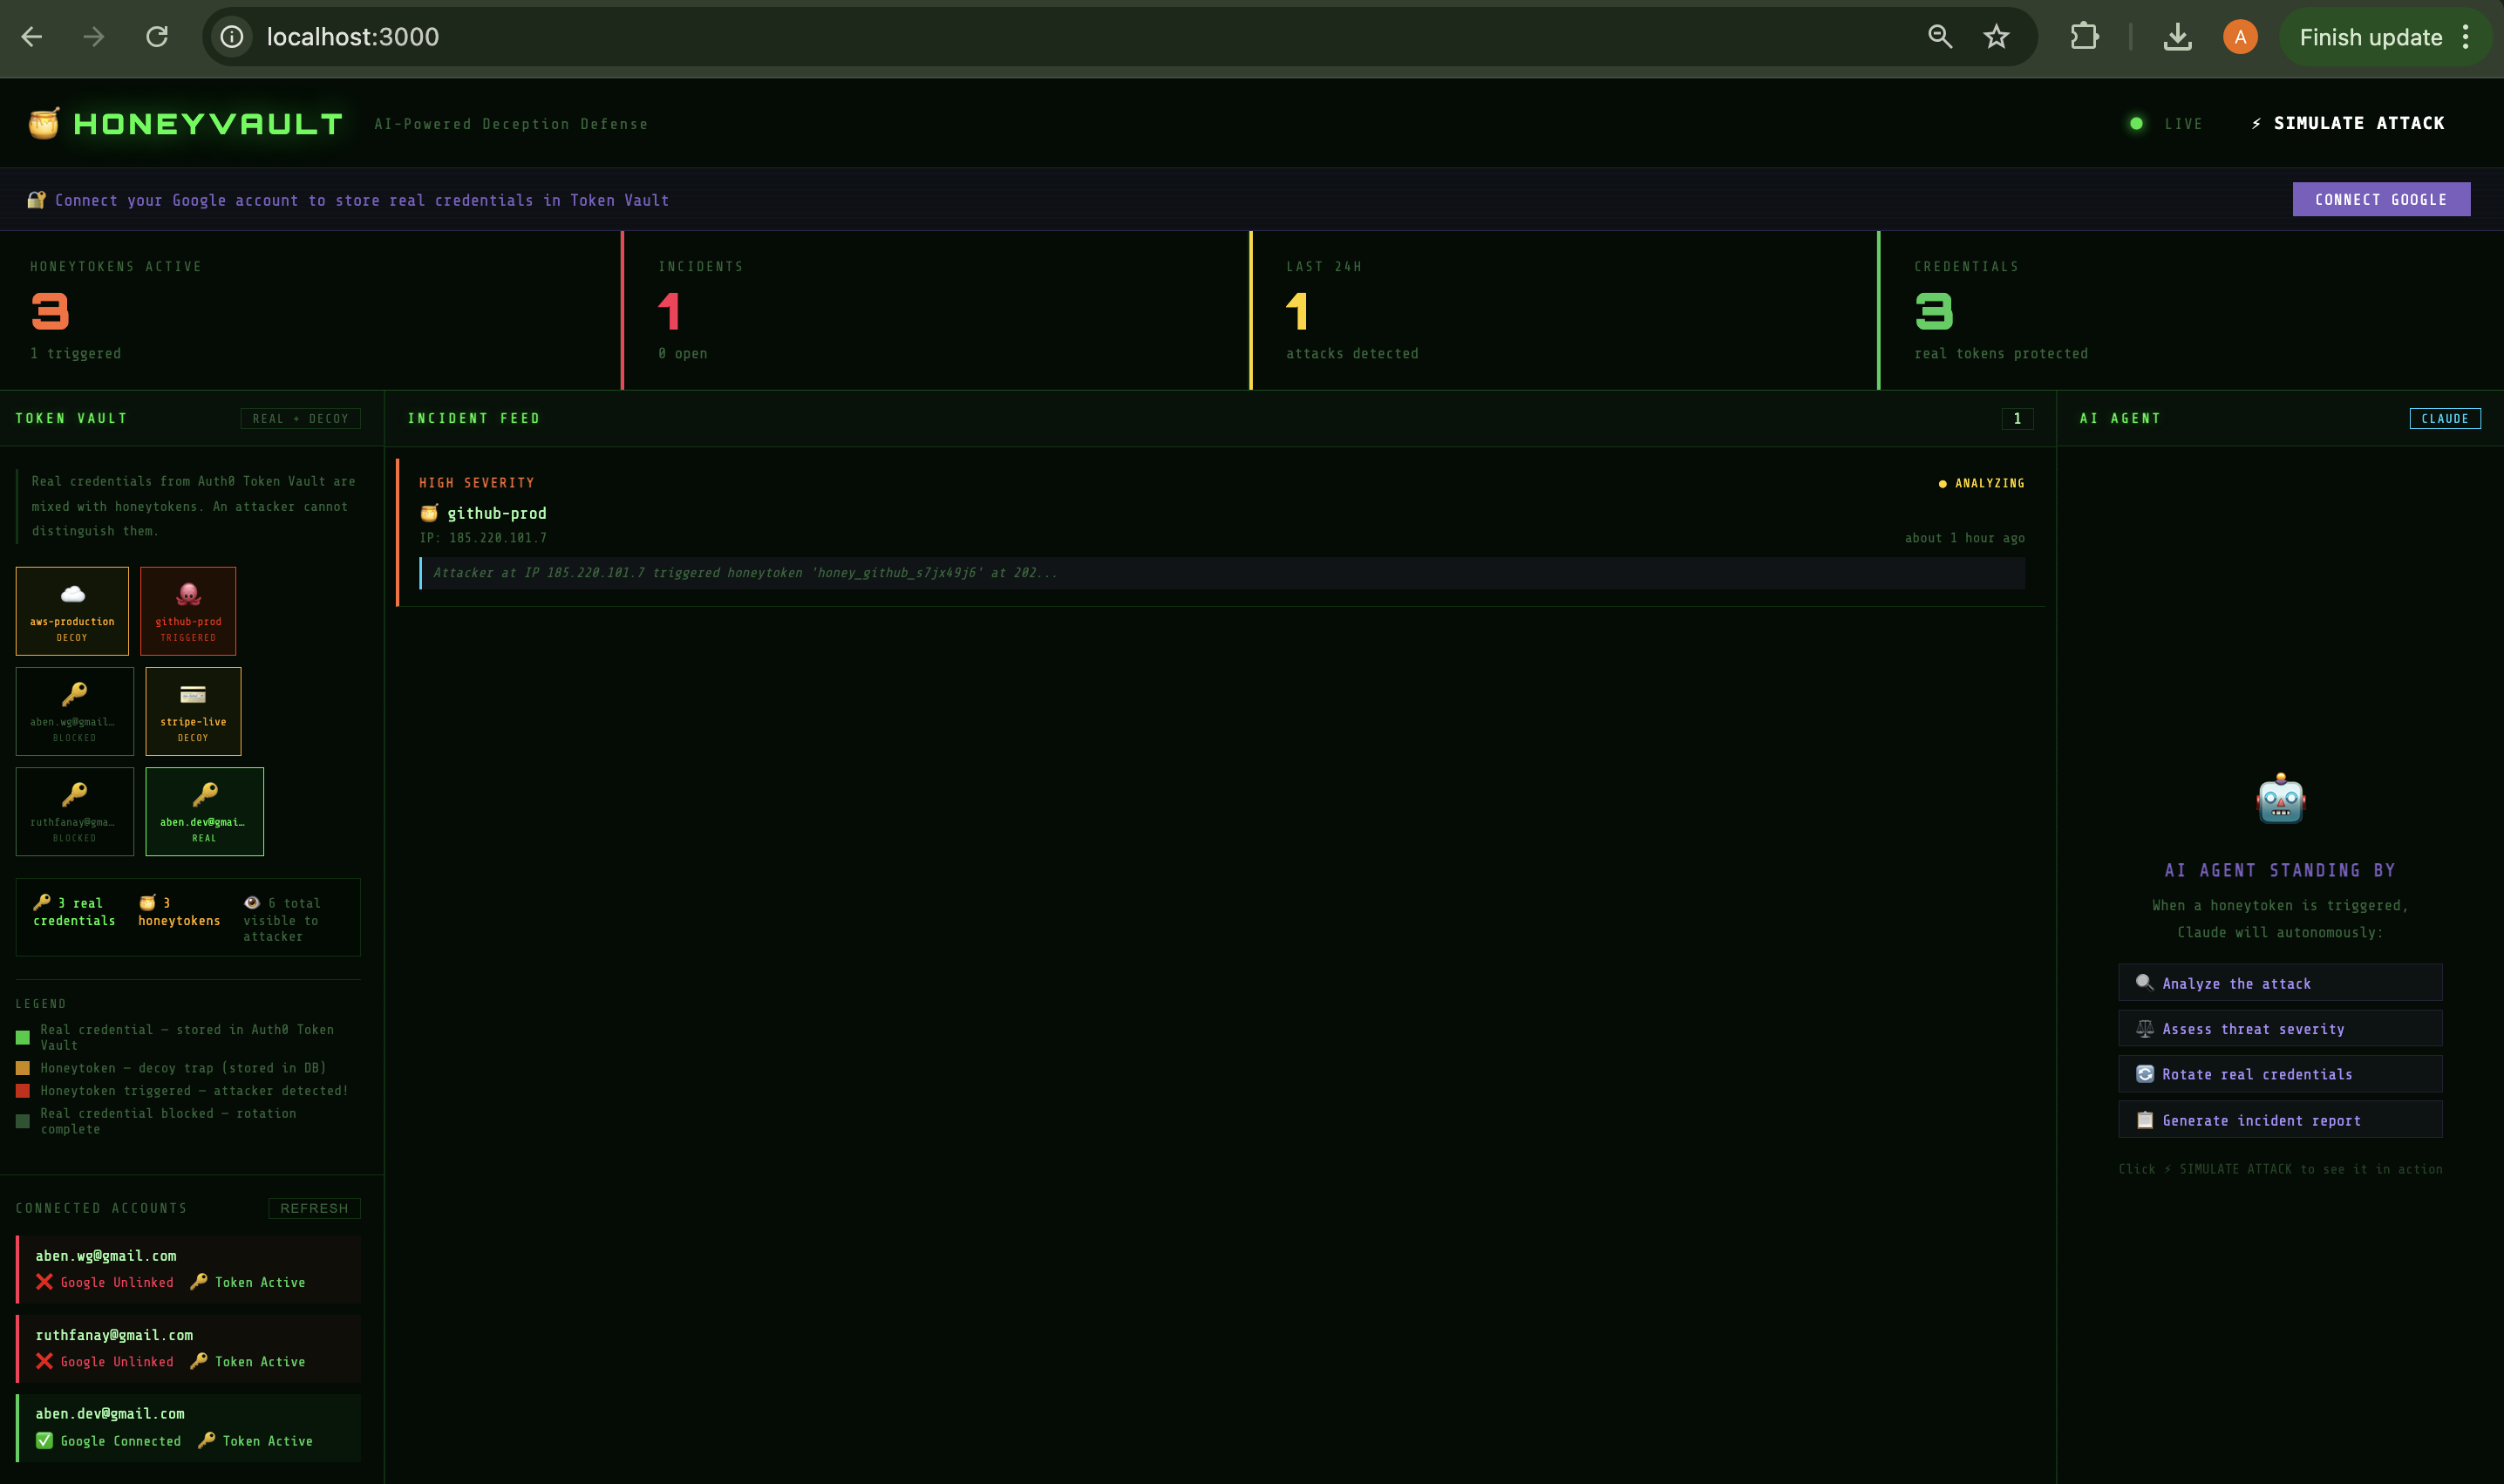Open the browser extensions puzzle icon
Viewport: 2504px width, 1484px height.
(2084, 37)
